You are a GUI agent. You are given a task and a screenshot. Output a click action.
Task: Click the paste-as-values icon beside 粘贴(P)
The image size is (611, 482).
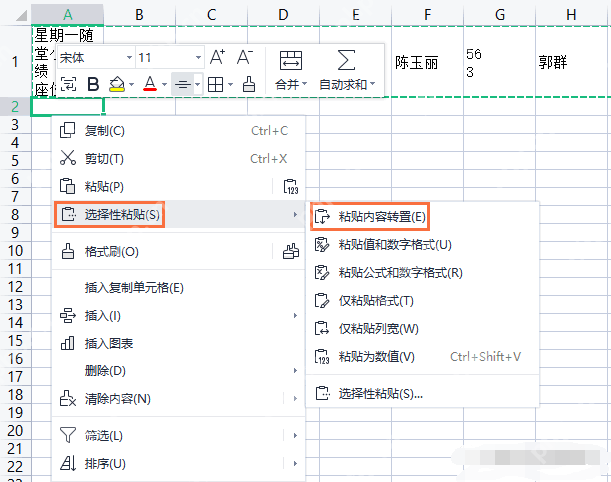[x=290, y=186]
